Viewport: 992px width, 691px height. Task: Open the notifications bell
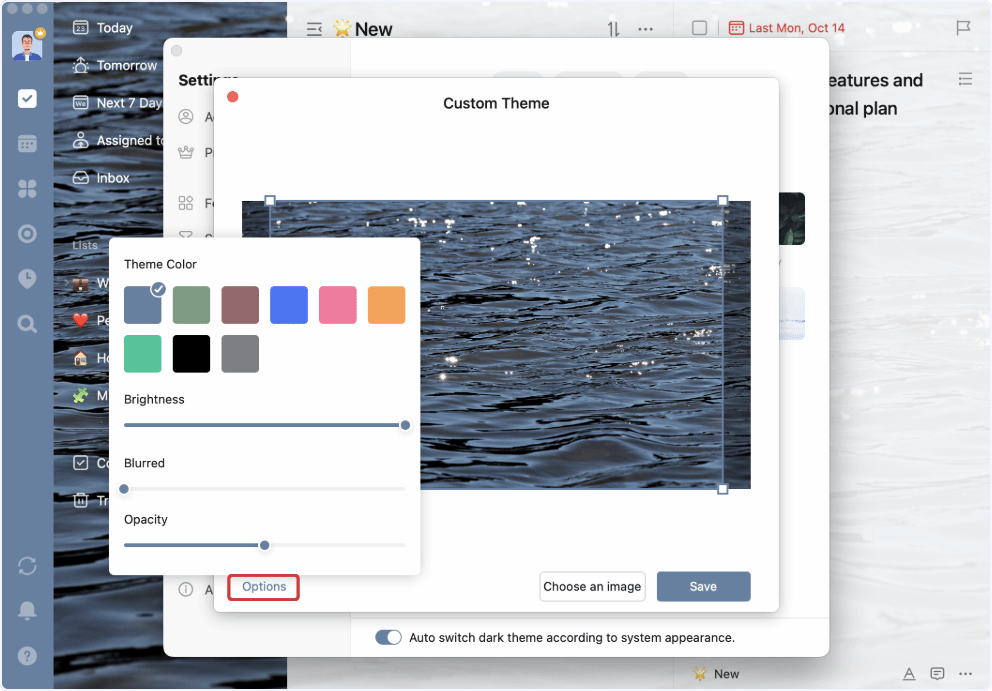click(x=27, y=610)
